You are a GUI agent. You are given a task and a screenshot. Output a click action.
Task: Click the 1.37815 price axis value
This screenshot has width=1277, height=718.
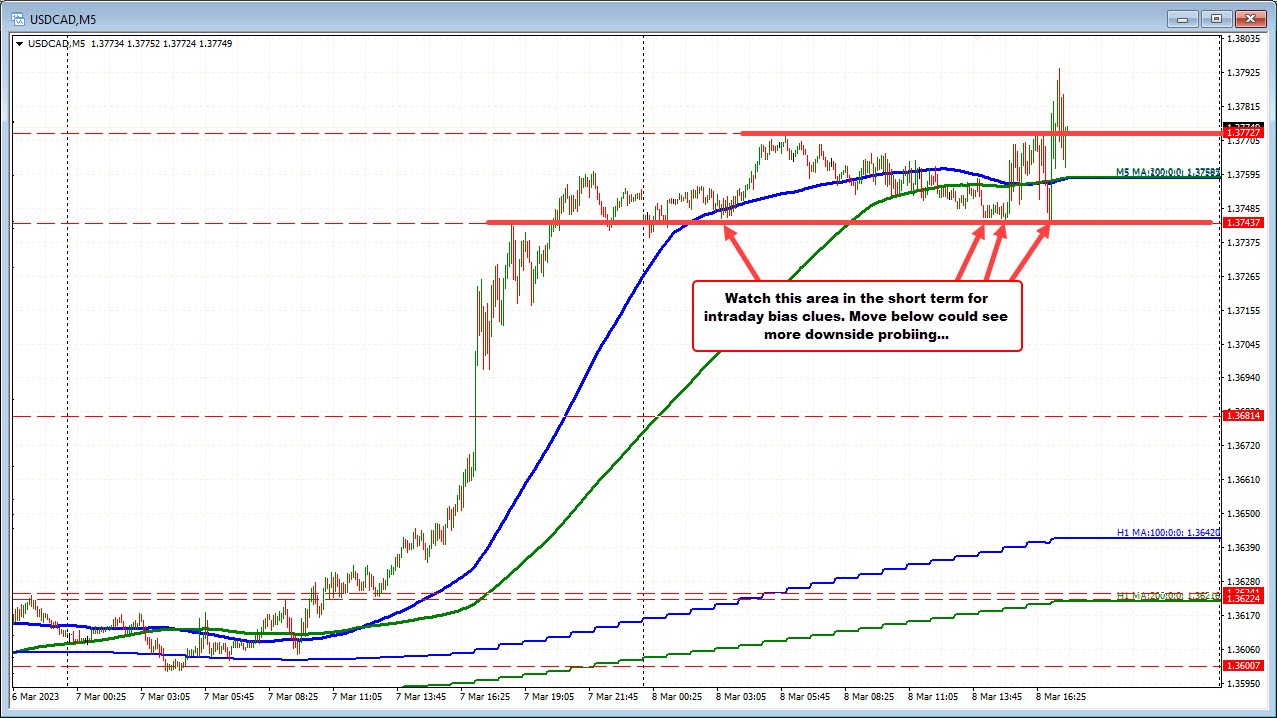1243,107
